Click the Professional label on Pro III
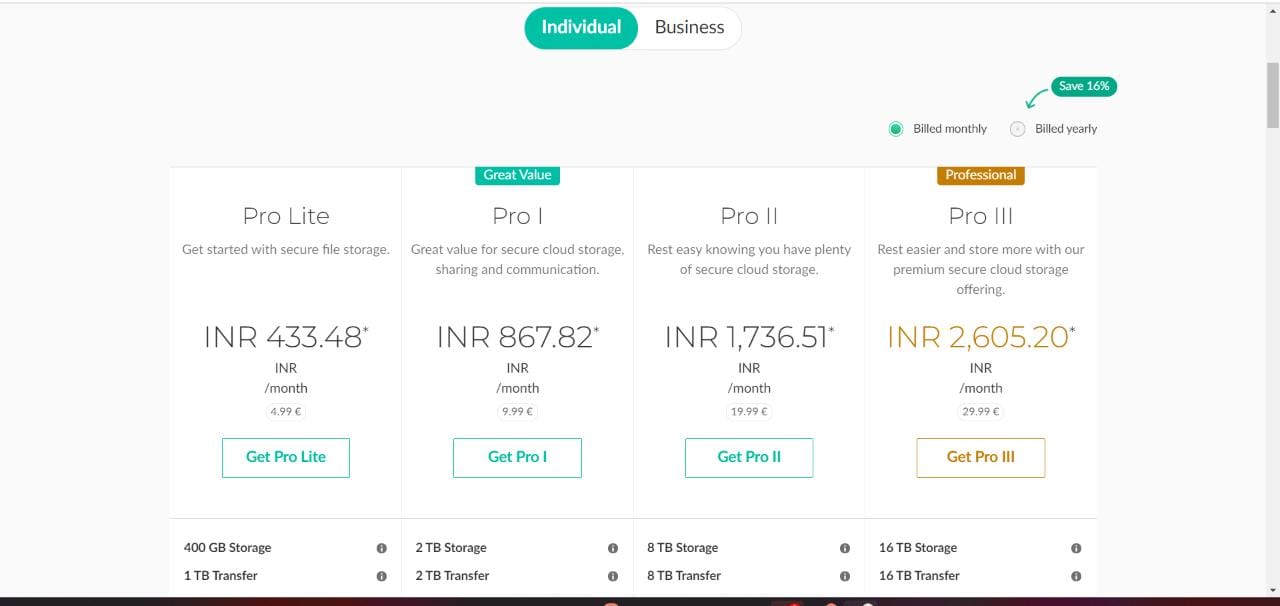Image resolution: width=1280 pixels, height=606 pixels. (x=981, y=175)
